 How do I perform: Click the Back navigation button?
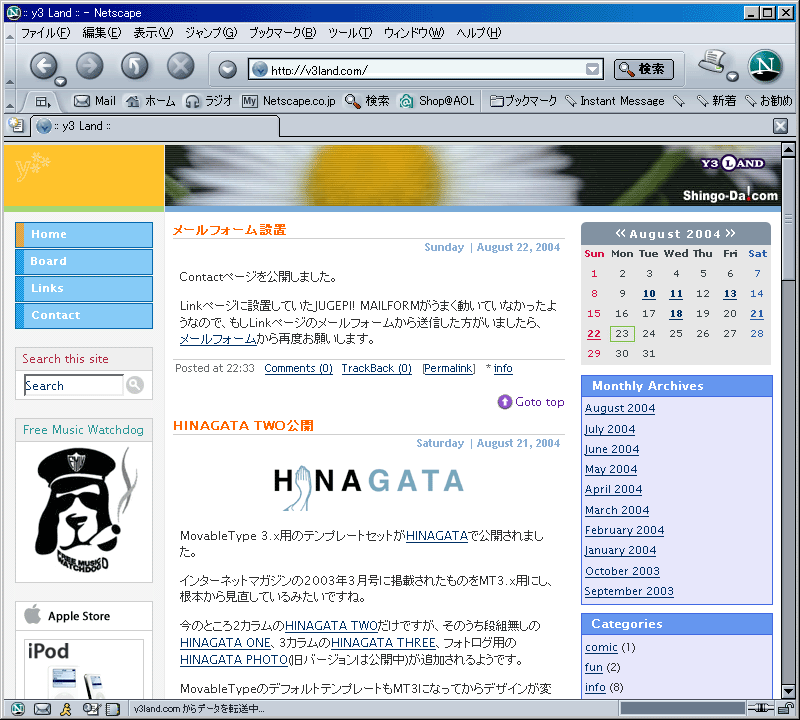43,66
